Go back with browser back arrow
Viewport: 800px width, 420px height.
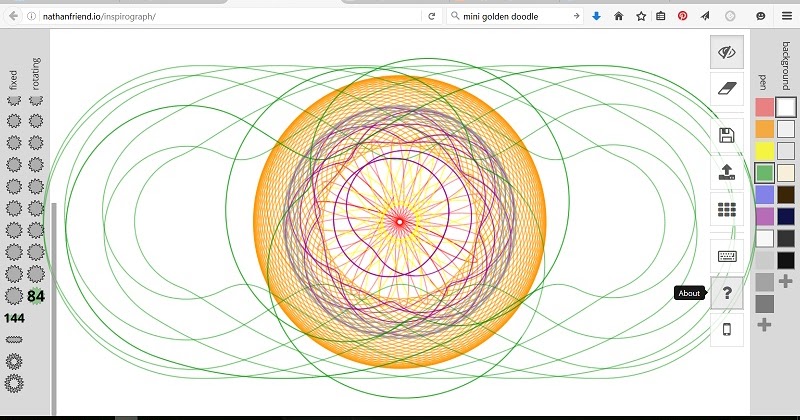pyautogui.click(x=13, y=16)
